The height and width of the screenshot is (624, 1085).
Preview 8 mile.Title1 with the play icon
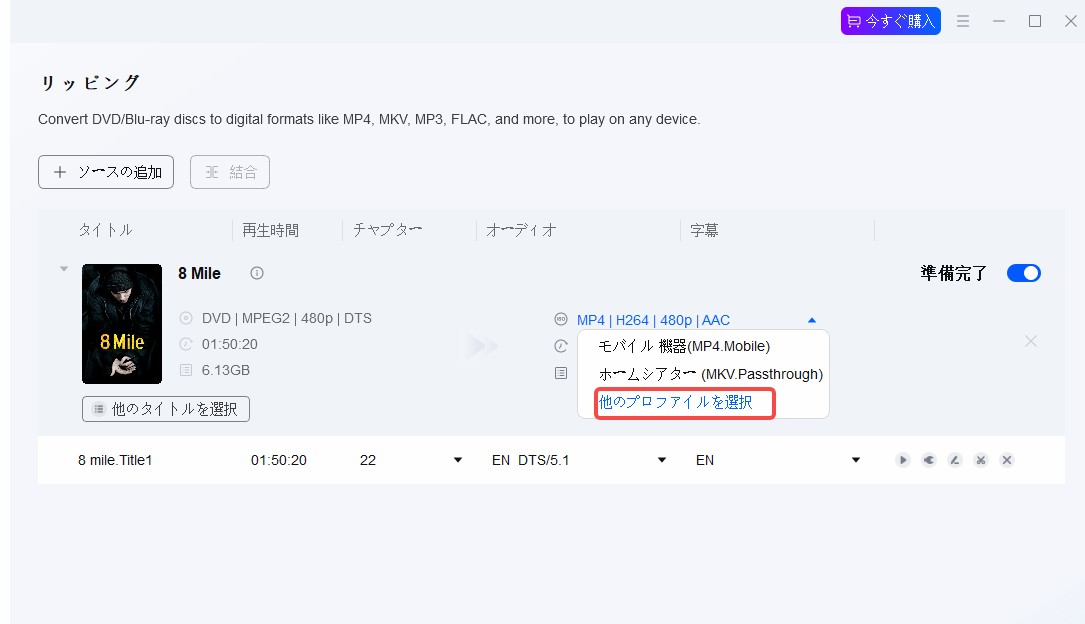click(x=902, y=460)
